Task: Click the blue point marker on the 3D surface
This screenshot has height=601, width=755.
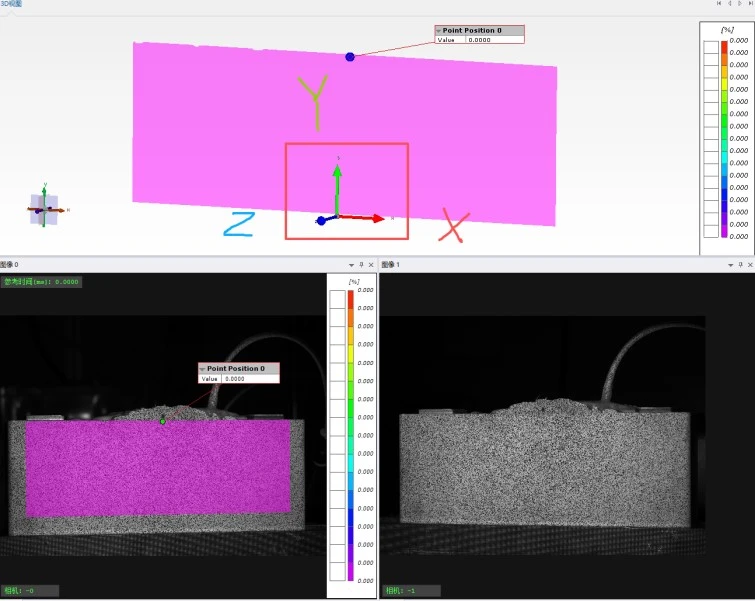Action: pos(350,57)
